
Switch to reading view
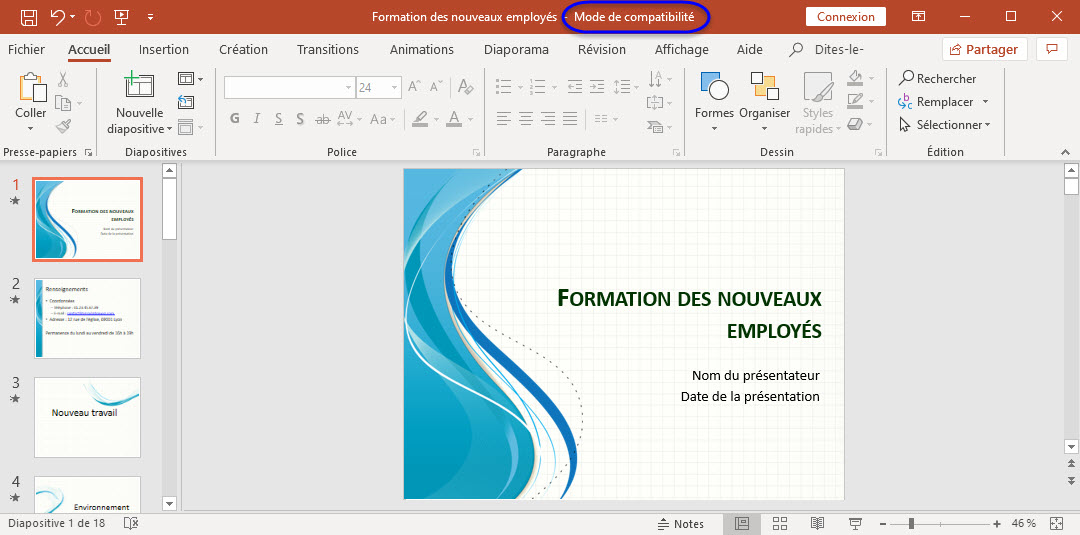(x=817, y=523)
